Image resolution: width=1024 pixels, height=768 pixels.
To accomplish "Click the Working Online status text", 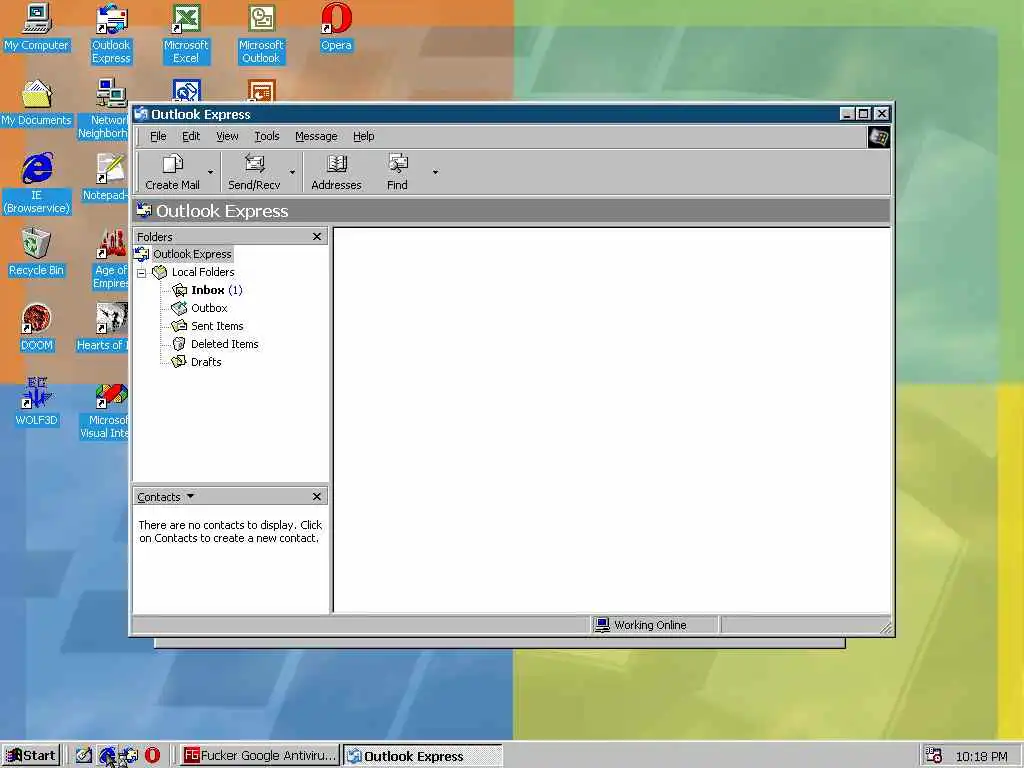I will coord(650,625).
